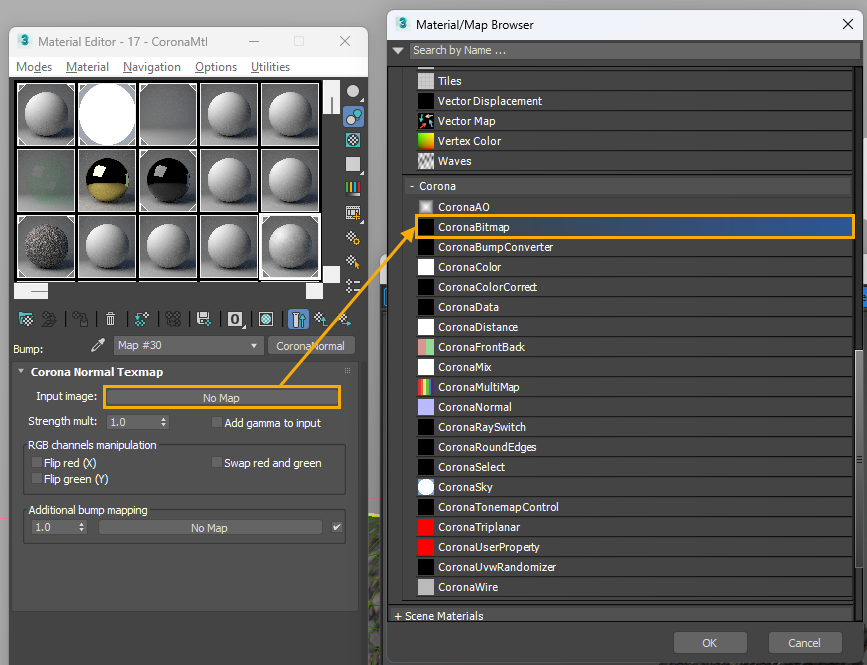This screenshot has height=665, width=867.
Task: Collapse the Corona group in browser
Action: point(412,187)
